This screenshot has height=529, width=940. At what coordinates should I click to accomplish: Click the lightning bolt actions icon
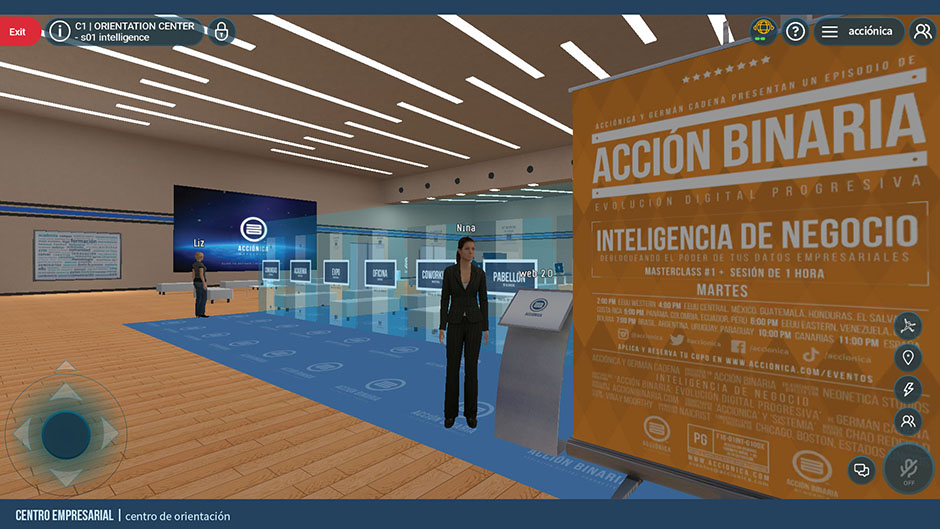[x=908, y=389]
